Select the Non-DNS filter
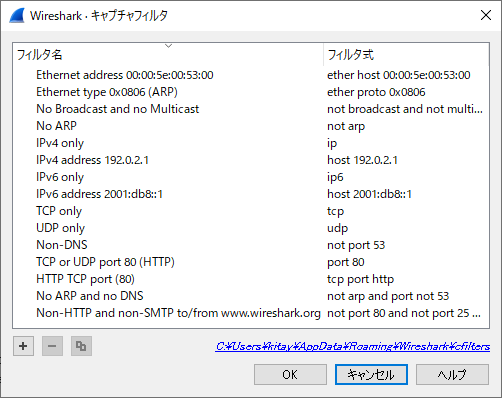Image resolution: width=502 pixels, height=398 pixels. 62,245
